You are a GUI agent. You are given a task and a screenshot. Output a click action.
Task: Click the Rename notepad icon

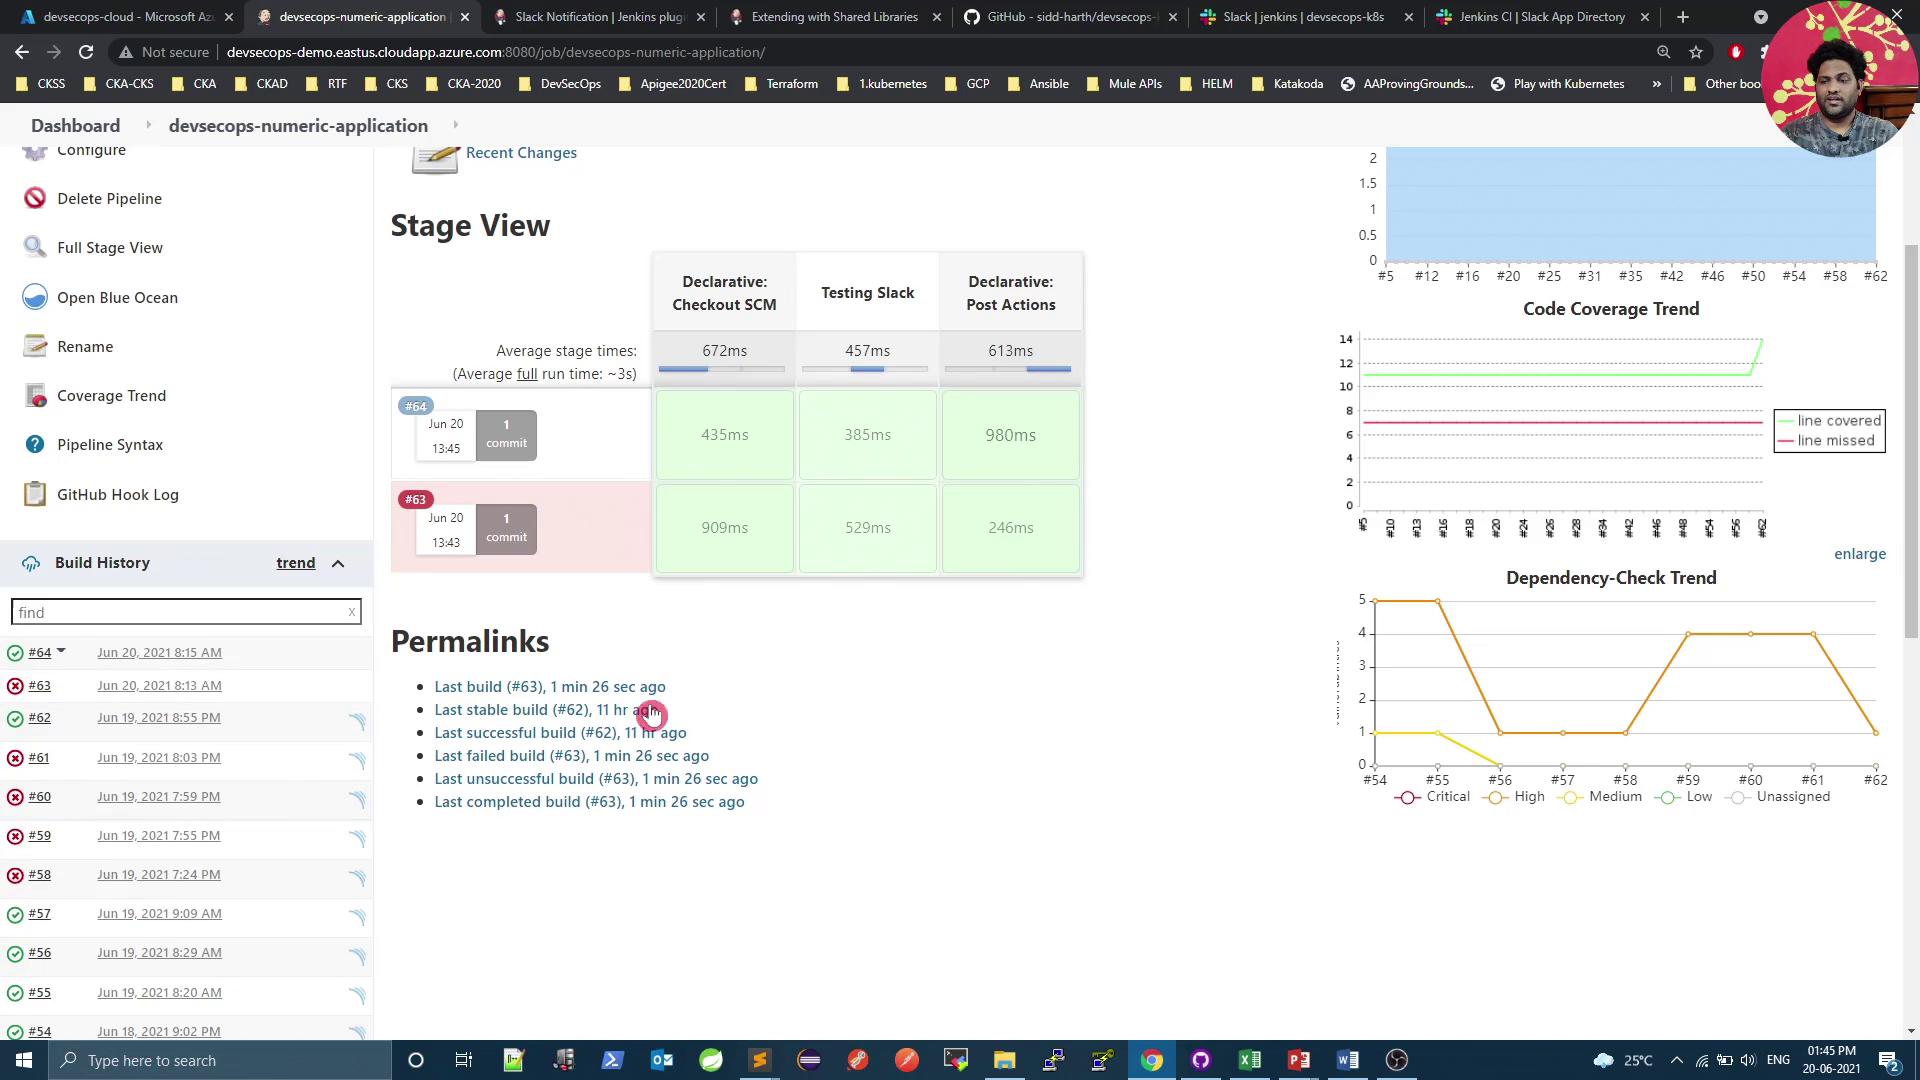pyautogui.click(x=35, y=346)
